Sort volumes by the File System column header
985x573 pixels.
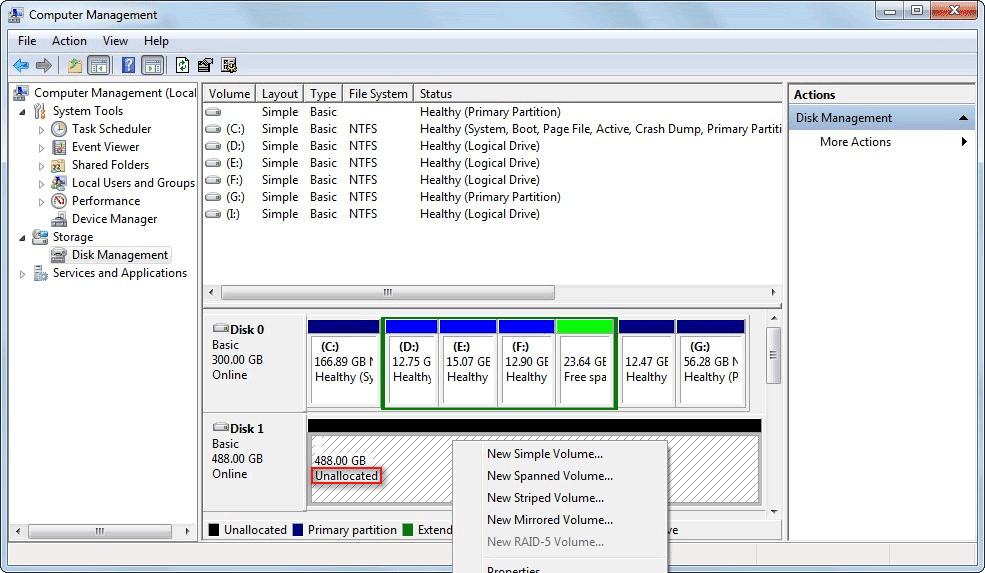pyautogui.click(x=377, y=94)
